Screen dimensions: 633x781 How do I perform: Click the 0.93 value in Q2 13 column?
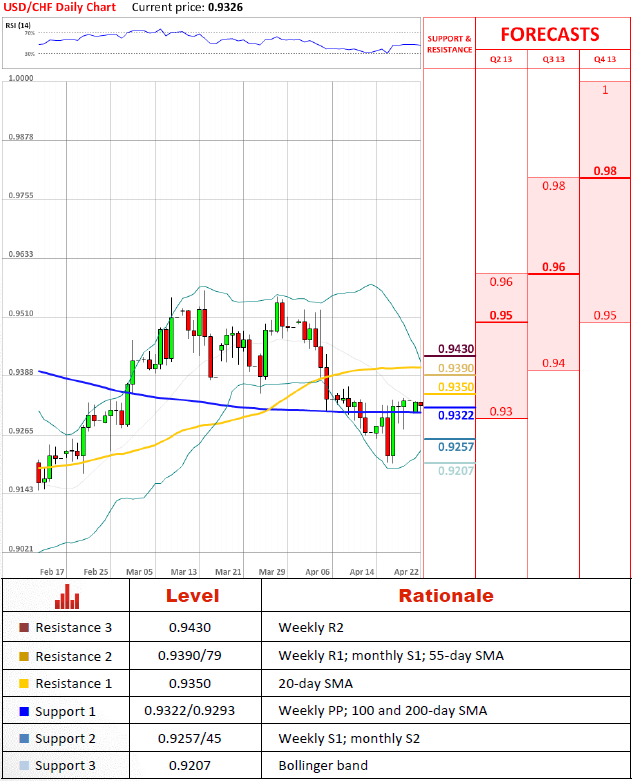(x=501, y=411)
